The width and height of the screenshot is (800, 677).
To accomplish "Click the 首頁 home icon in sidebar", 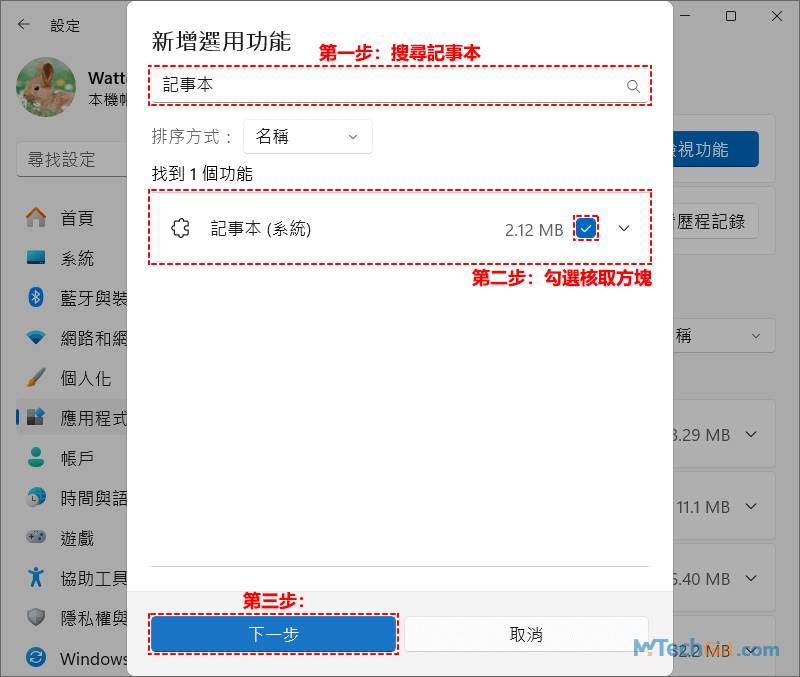I will 36,218.
